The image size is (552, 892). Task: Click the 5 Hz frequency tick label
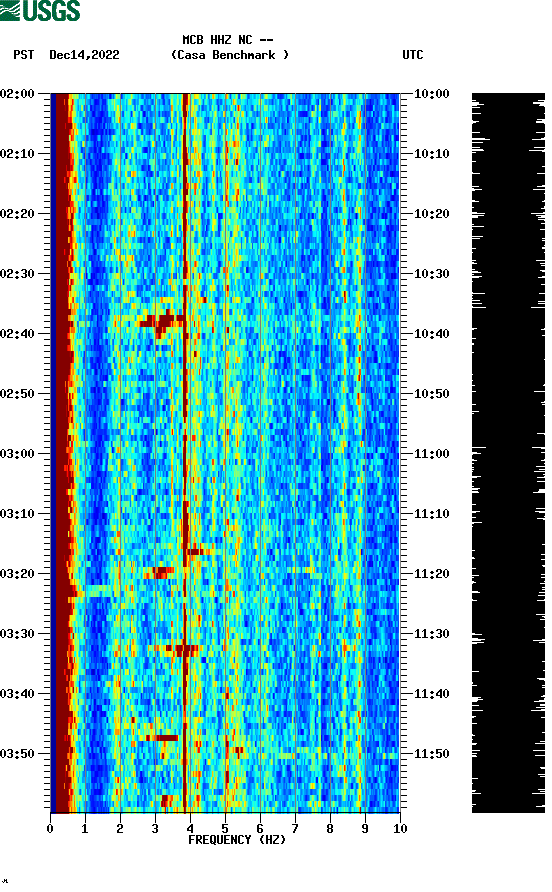point(225,829)
